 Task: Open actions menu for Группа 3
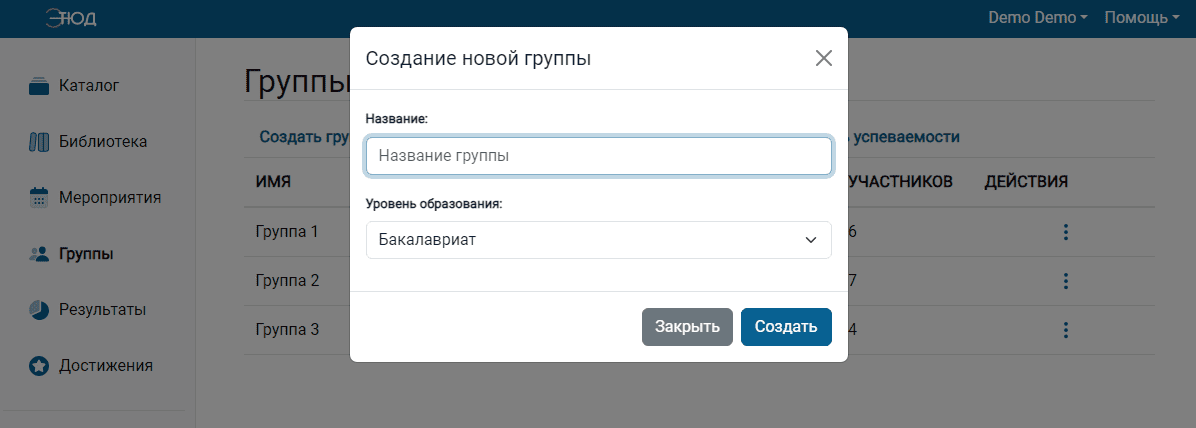click(1066, 330)
